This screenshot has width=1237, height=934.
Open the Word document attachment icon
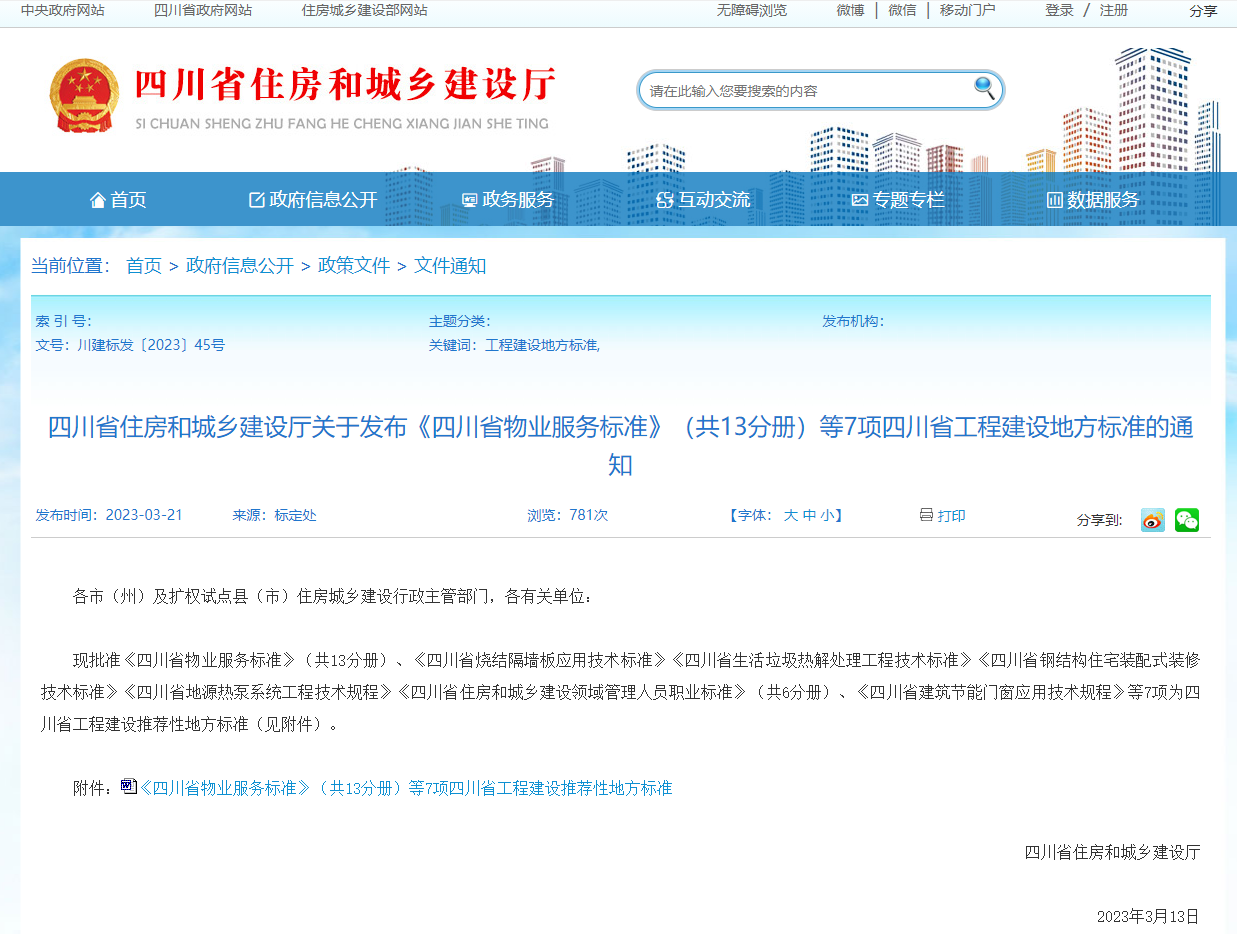click(126, 788)
